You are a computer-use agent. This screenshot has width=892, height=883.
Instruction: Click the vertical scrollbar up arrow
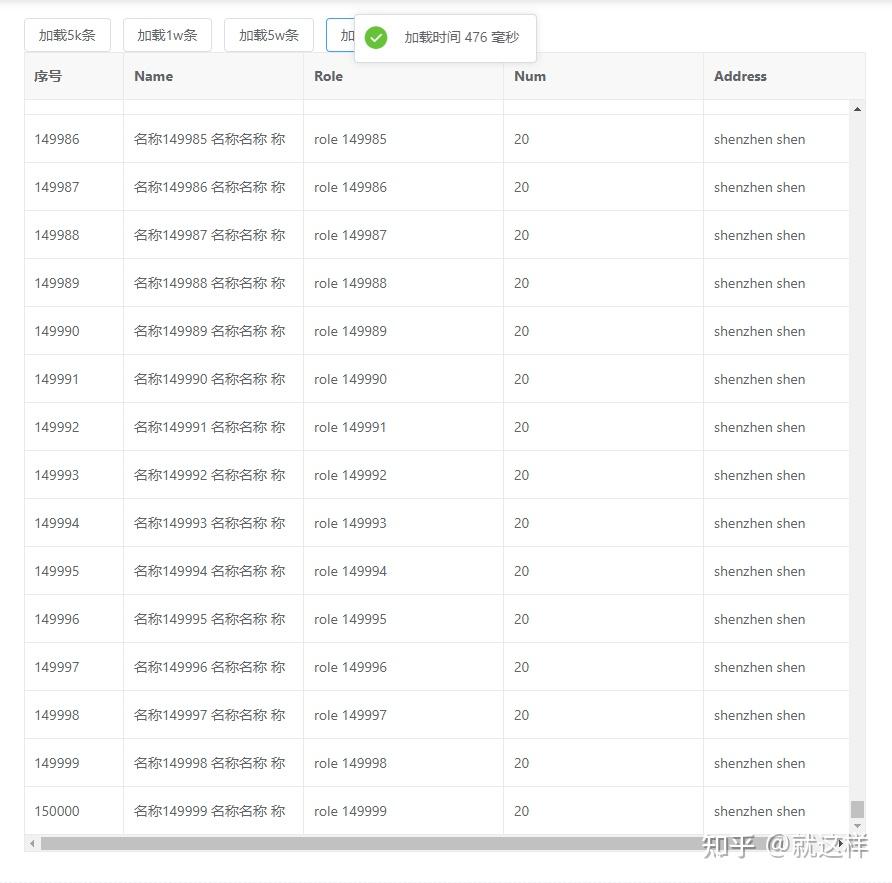point(857,110)
